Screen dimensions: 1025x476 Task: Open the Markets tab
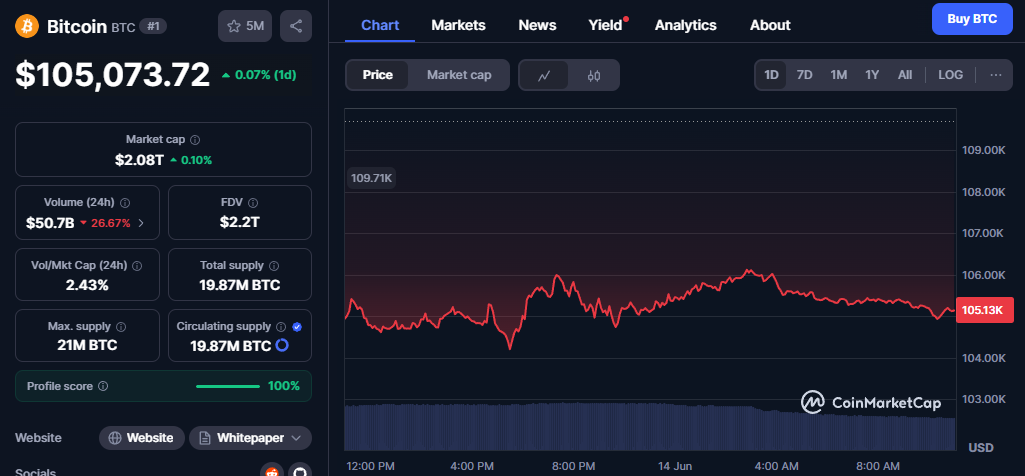458,26
